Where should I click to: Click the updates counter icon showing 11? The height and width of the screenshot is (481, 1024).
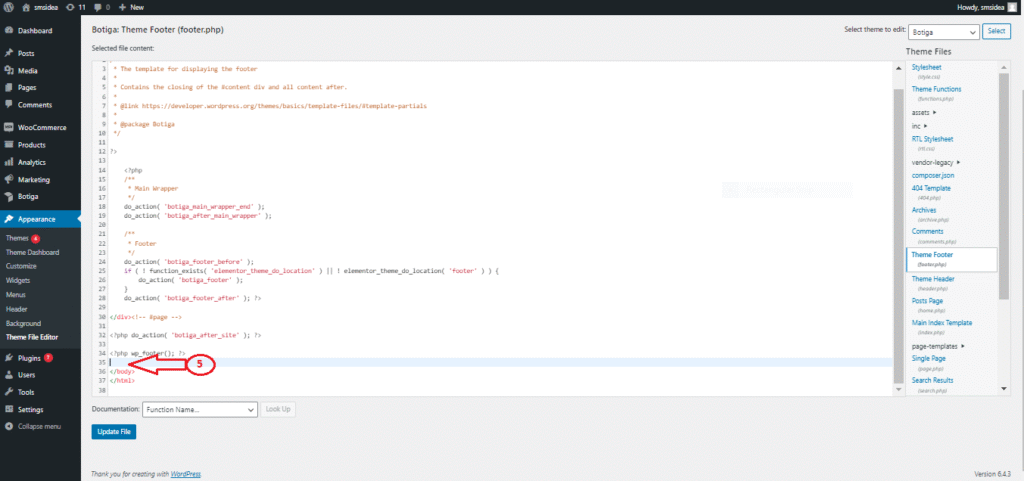click(70, 7)
